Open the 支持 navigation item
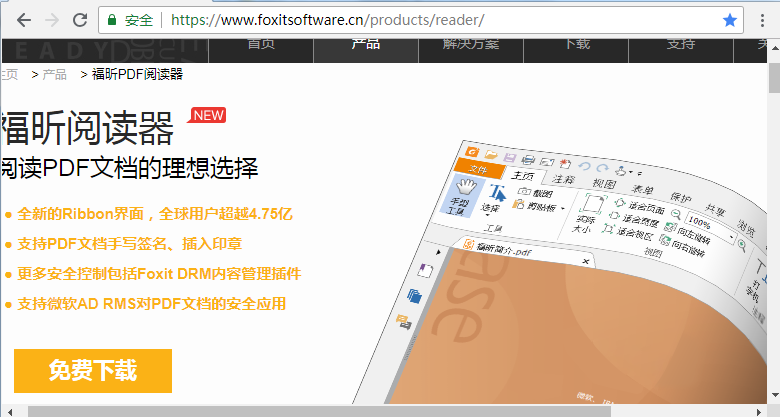This screenshot has width=780, height=417. (681, 45)
